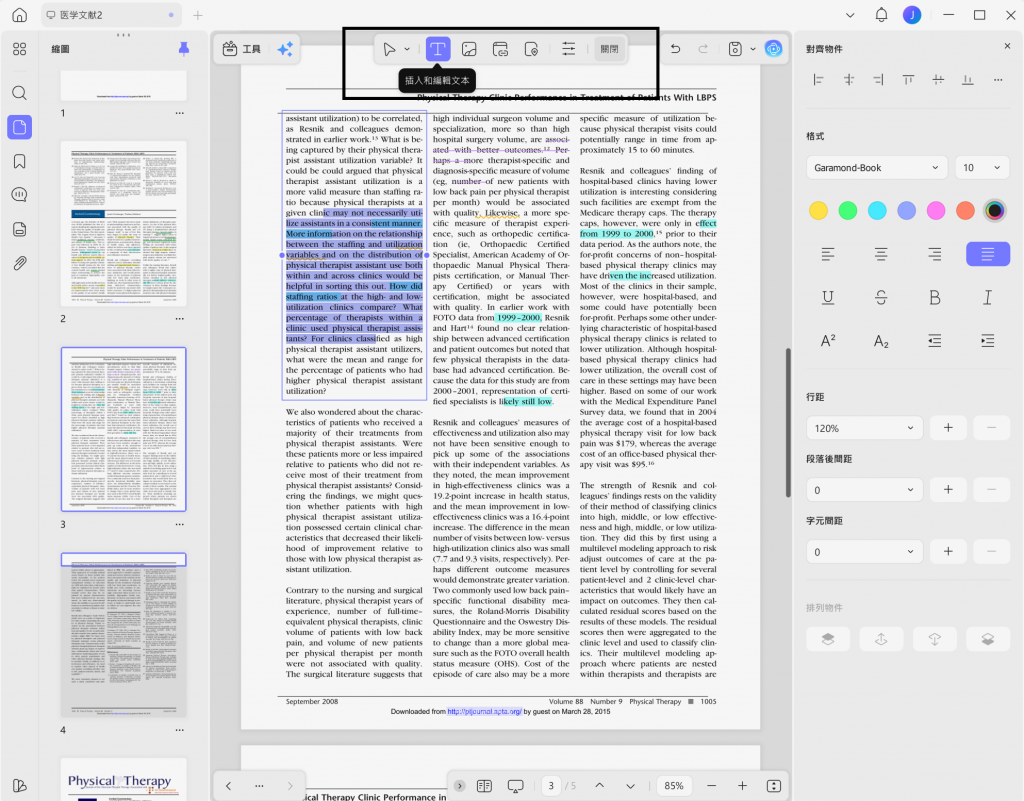Open the comments panel in sidebar
Viewport: 1024px width, 801px height.
tap(20, 195)
